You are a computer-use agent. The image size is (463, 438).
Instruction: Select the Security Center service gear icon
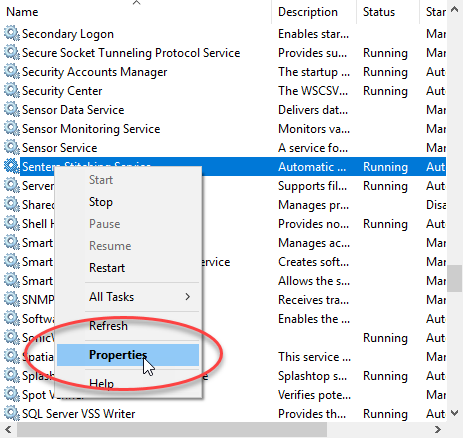(12, 90)
